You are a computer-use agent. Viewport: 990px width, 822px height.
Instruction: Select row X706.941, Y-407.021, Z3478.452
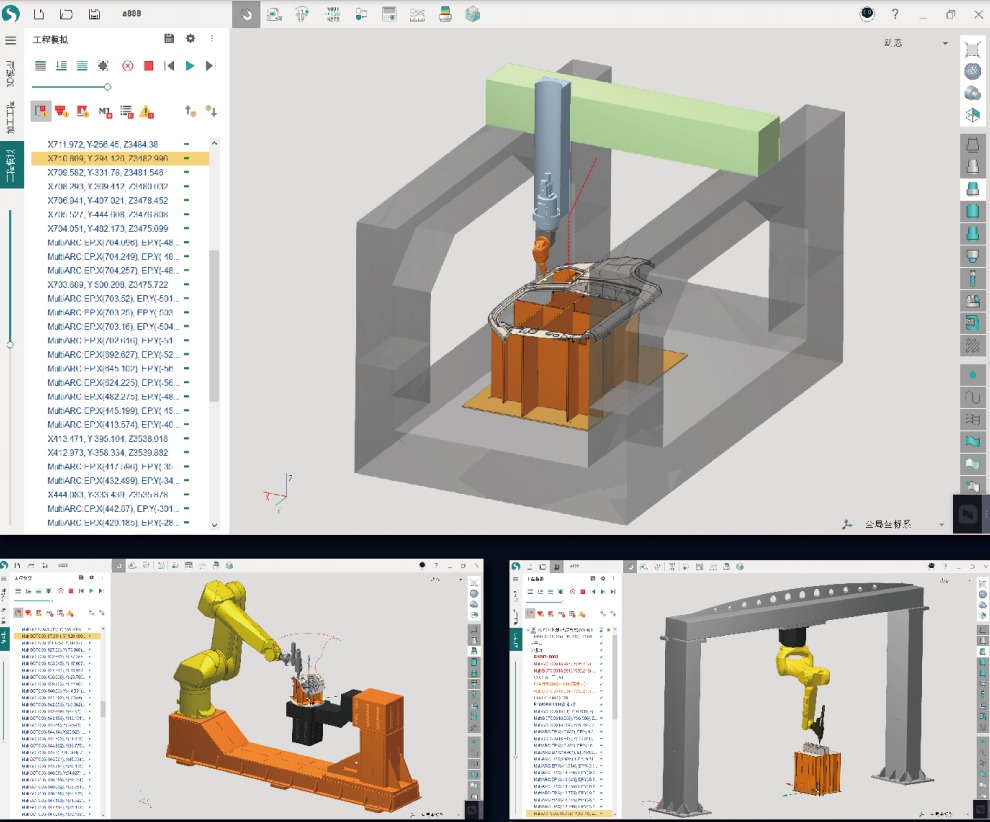(x=120, y=200)
